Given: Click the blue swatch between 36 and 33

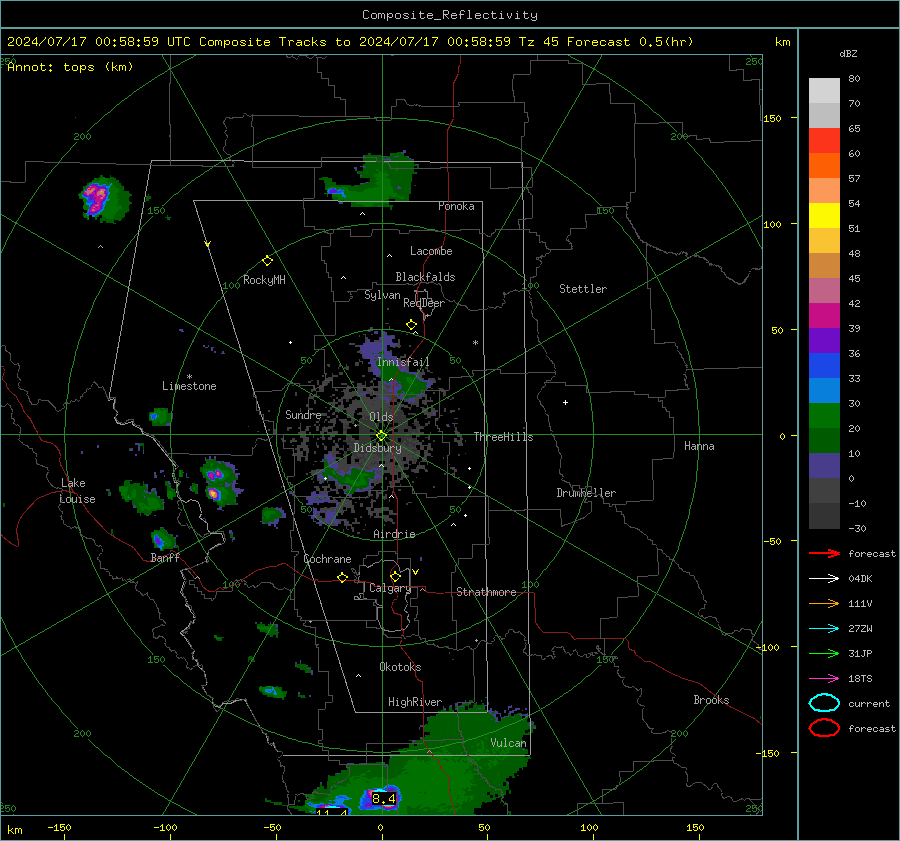Looking at the screenshot, I should 824,366.
